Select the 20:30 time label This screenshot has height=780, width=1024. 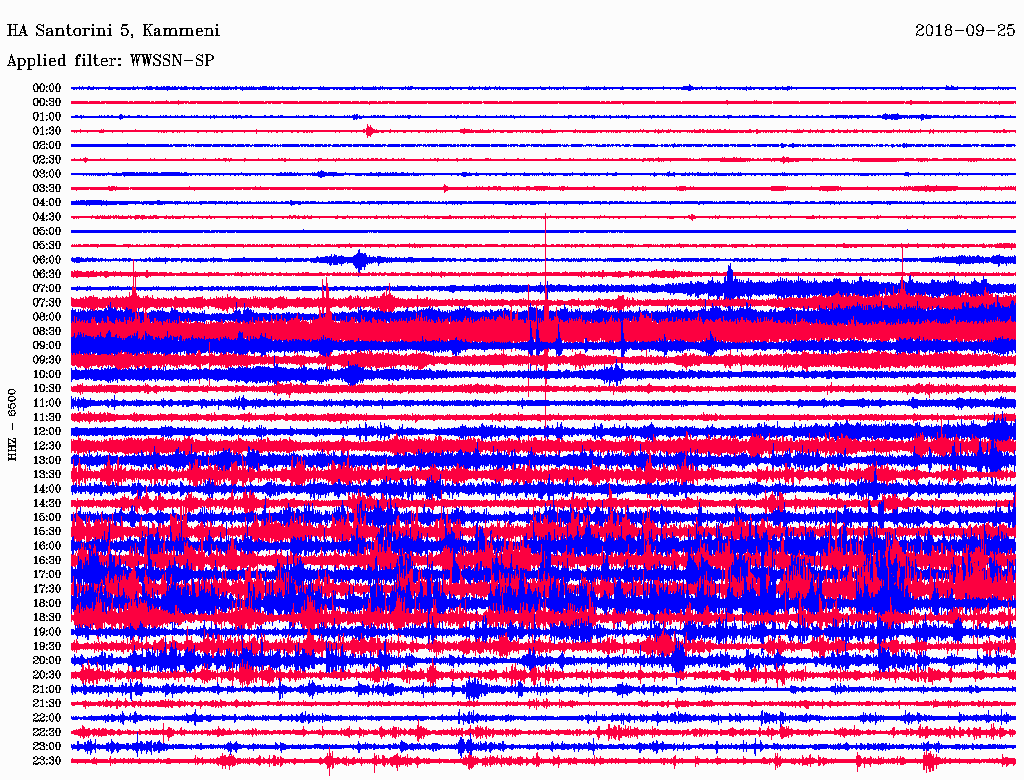pos(47,675)
